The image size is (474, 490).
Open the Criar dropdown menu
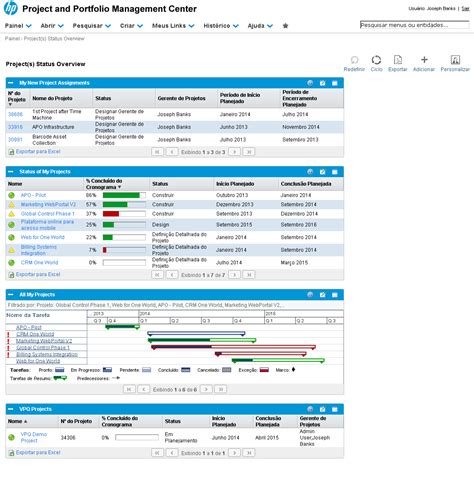131,26
